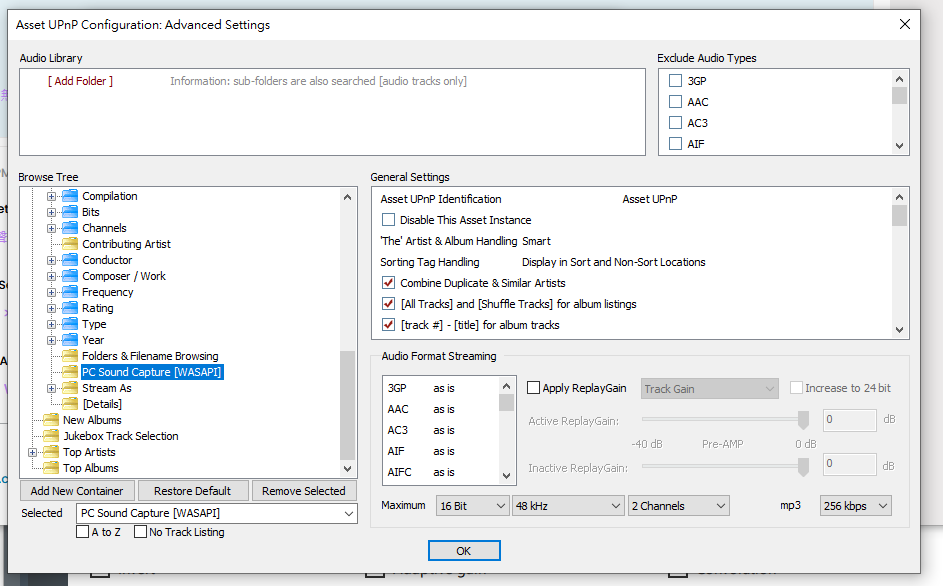Click the Contributing Artist folder icon

(x=70, y=244)
